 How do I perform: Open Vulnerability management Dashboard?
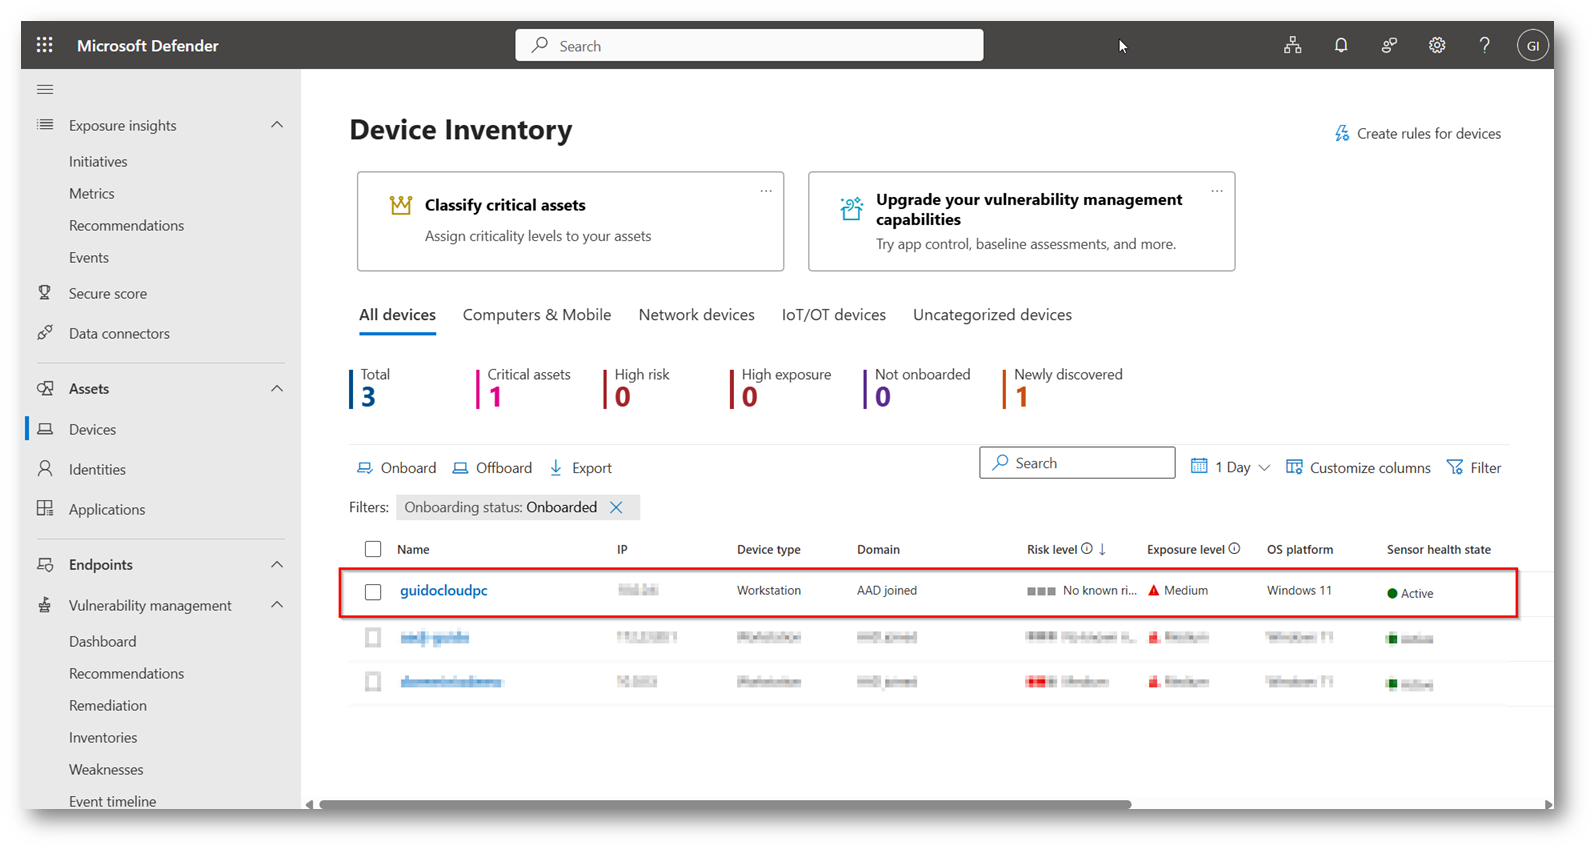[103, 641]
